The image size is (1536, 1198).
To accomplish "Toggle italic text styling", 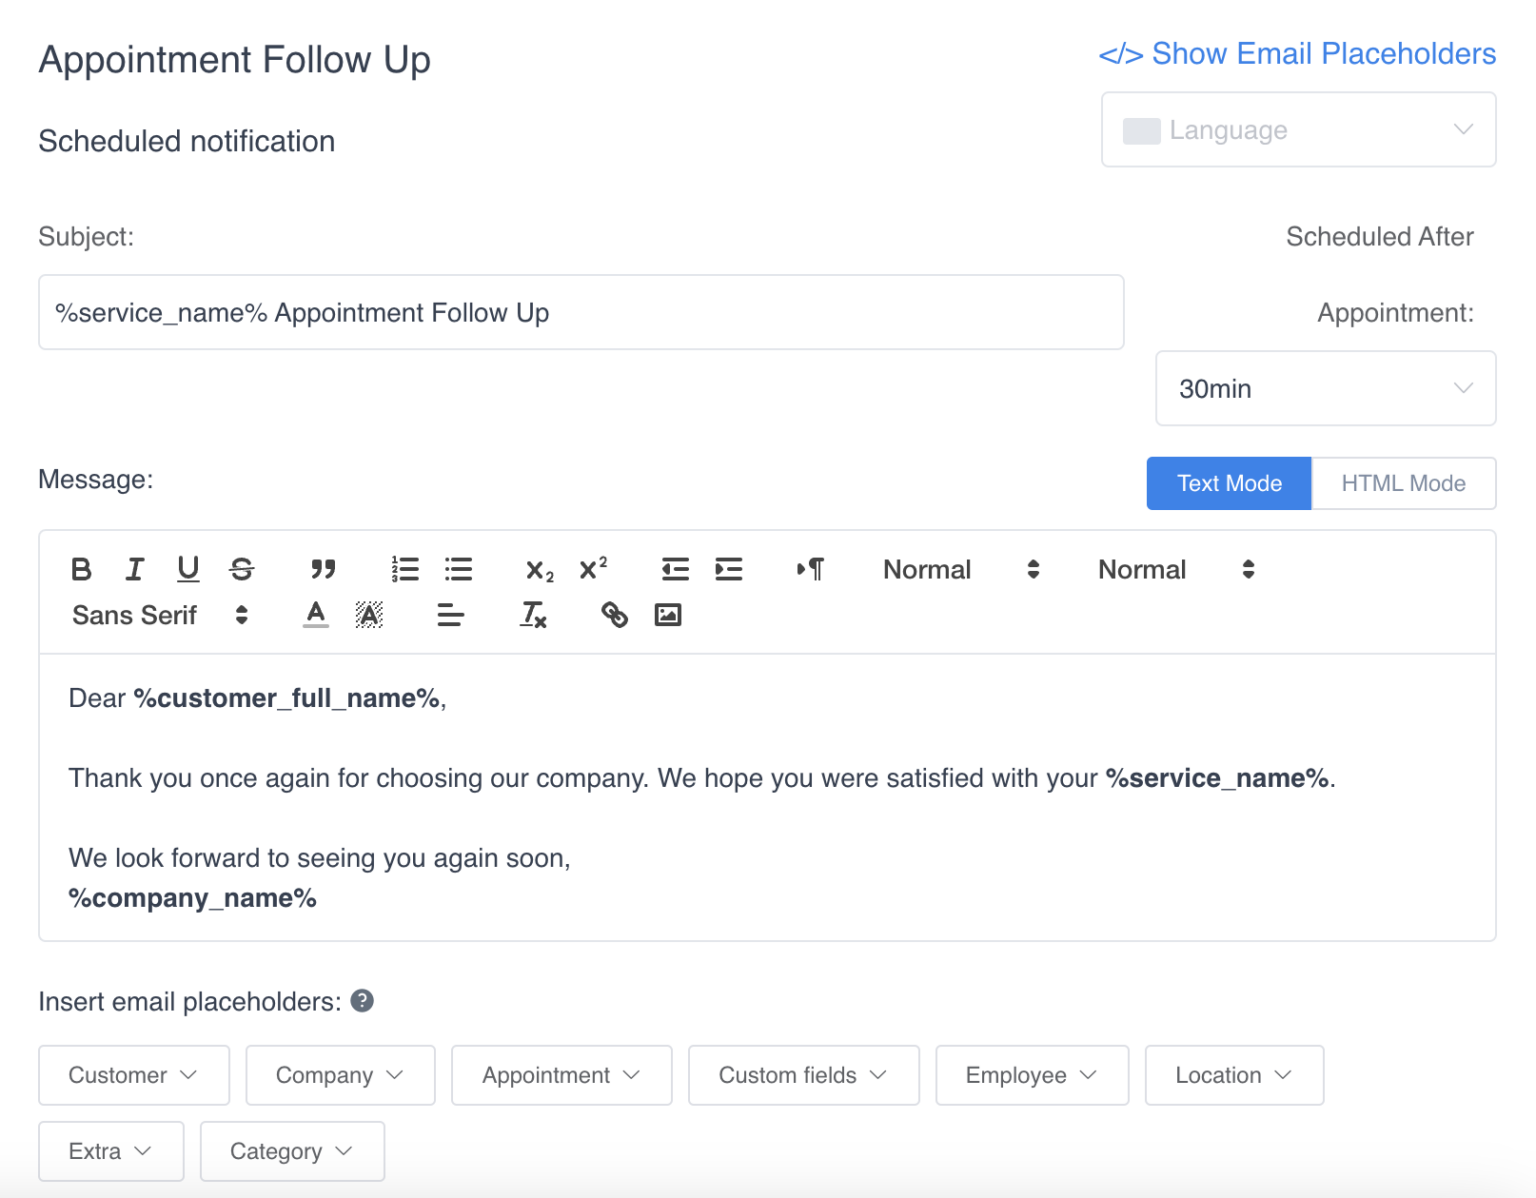I will (135, 569).
